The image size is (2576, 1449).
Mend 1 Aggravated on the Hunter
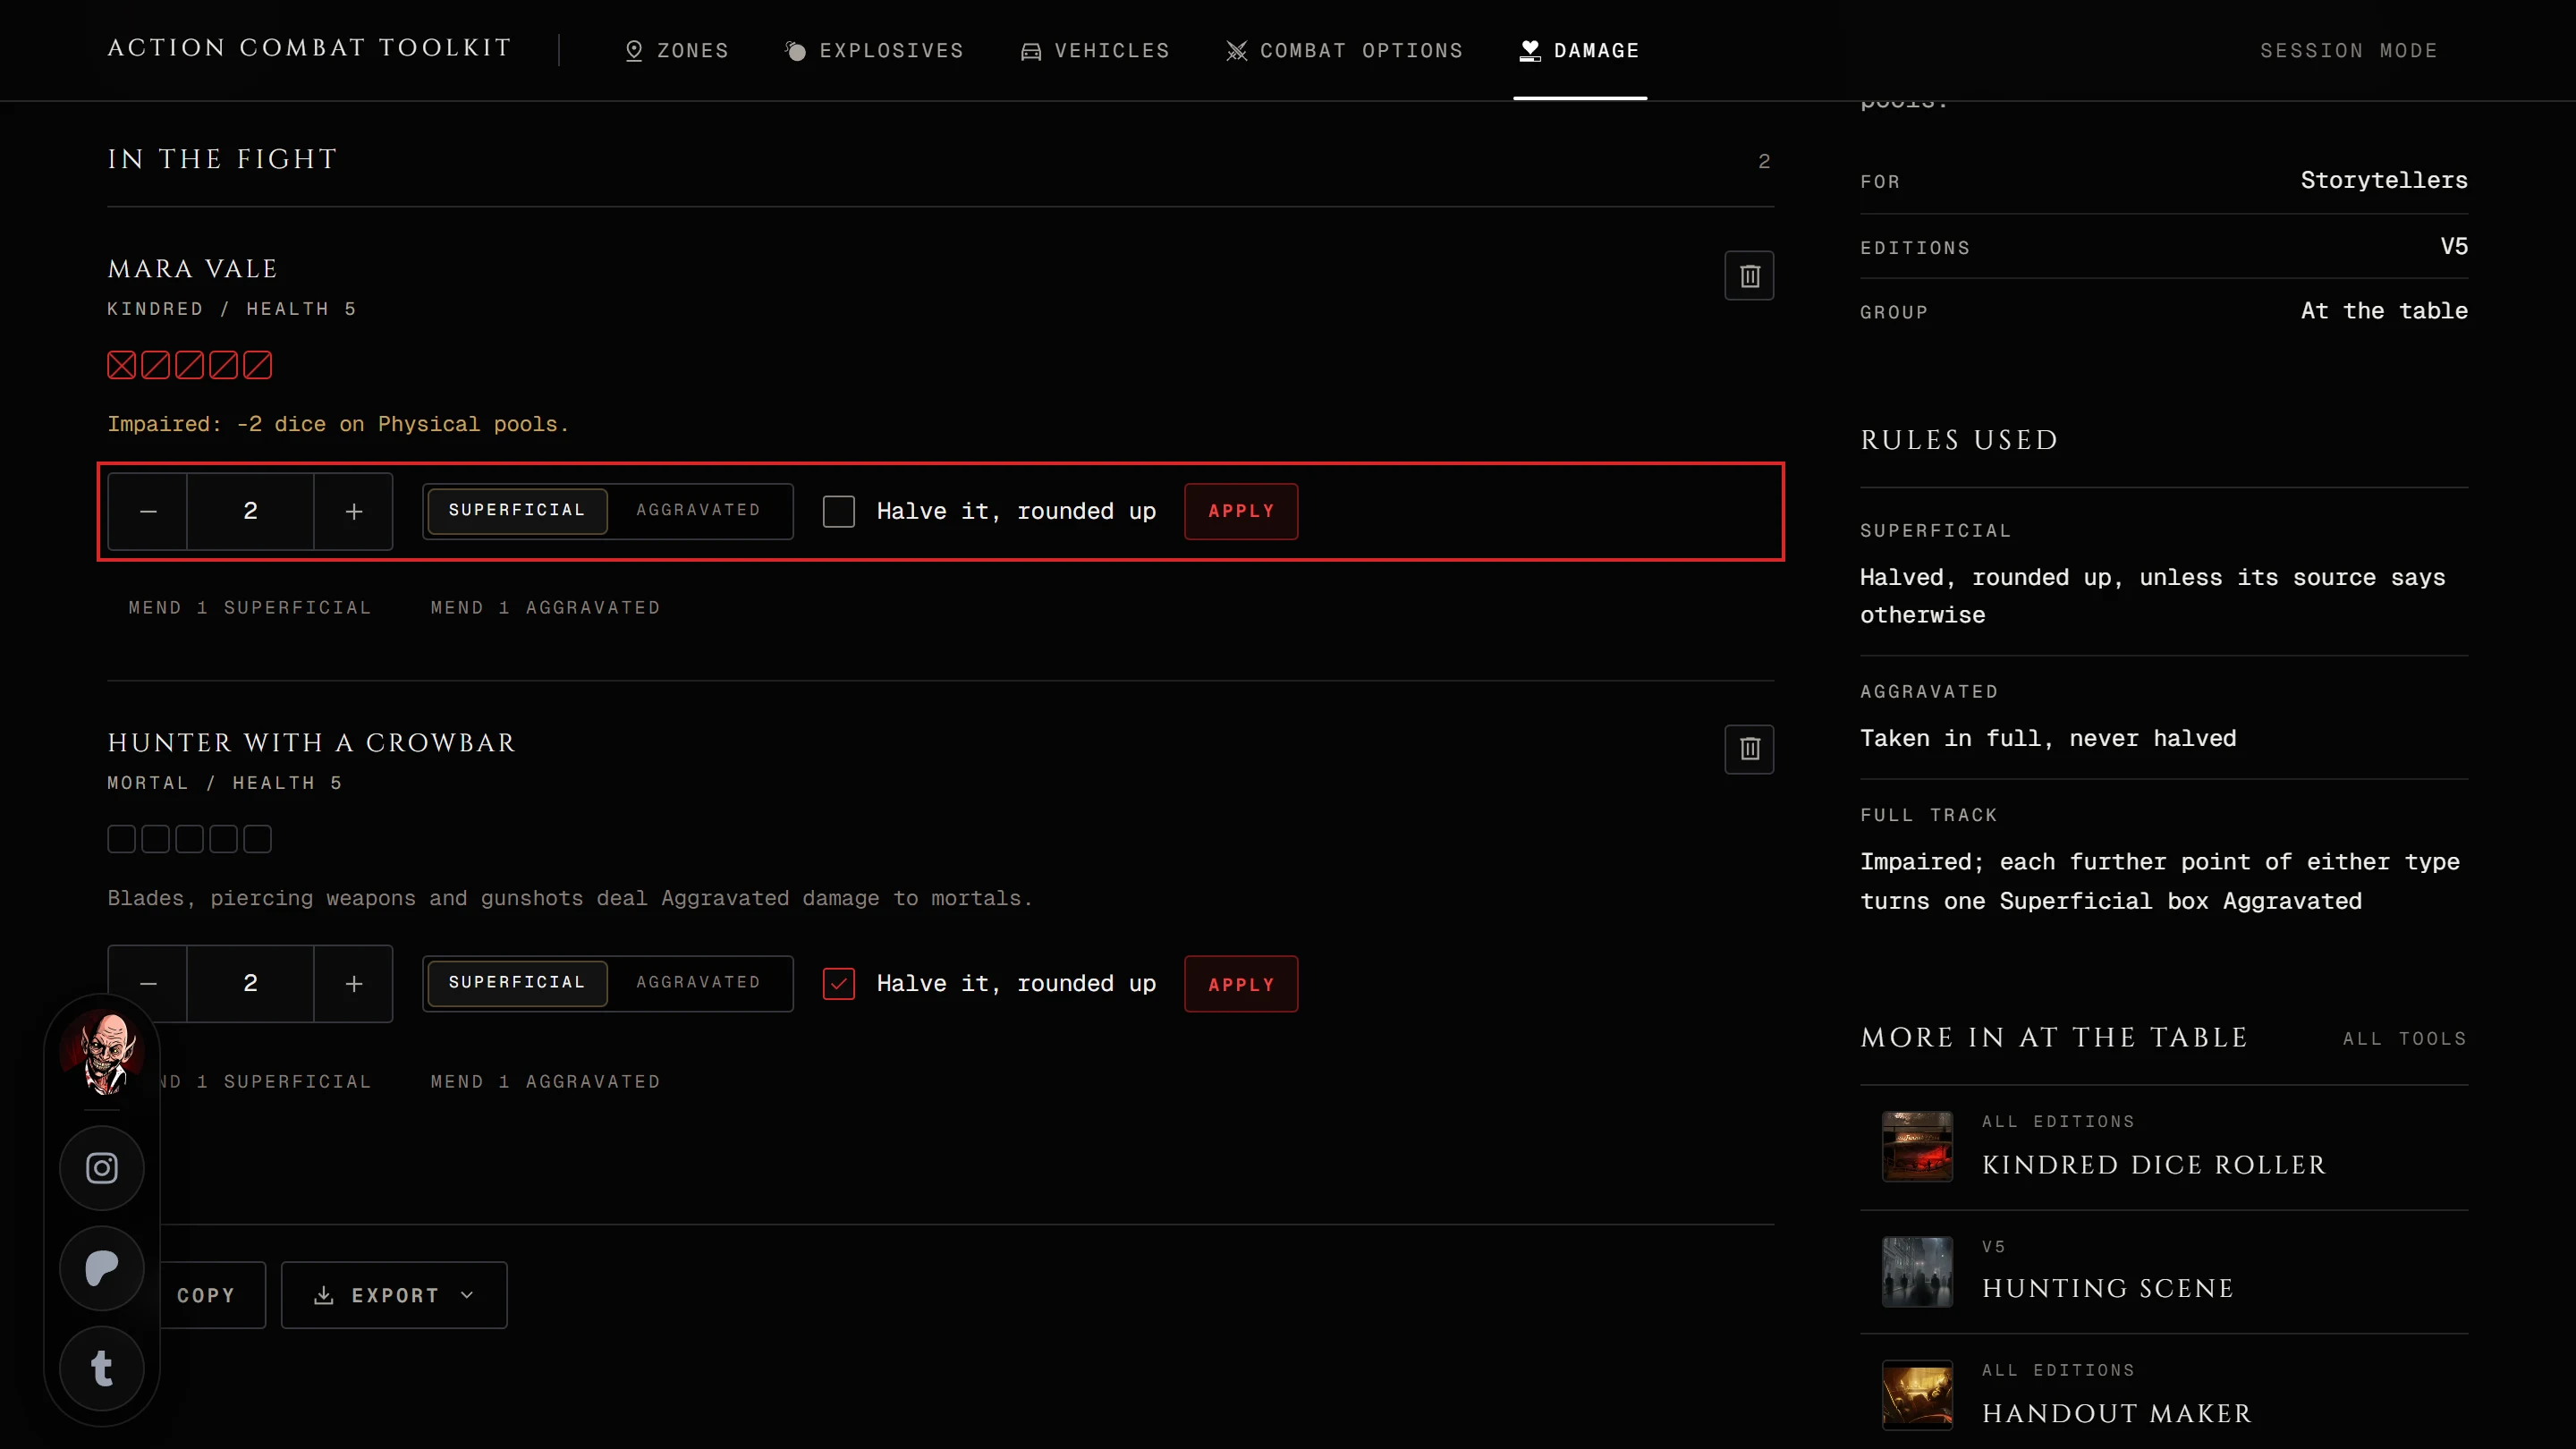(x=545, y=1082)
